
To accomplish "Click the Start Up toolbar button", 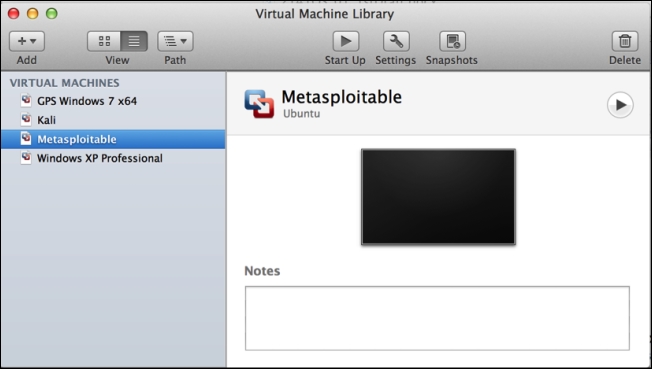I will coord(346,41).
